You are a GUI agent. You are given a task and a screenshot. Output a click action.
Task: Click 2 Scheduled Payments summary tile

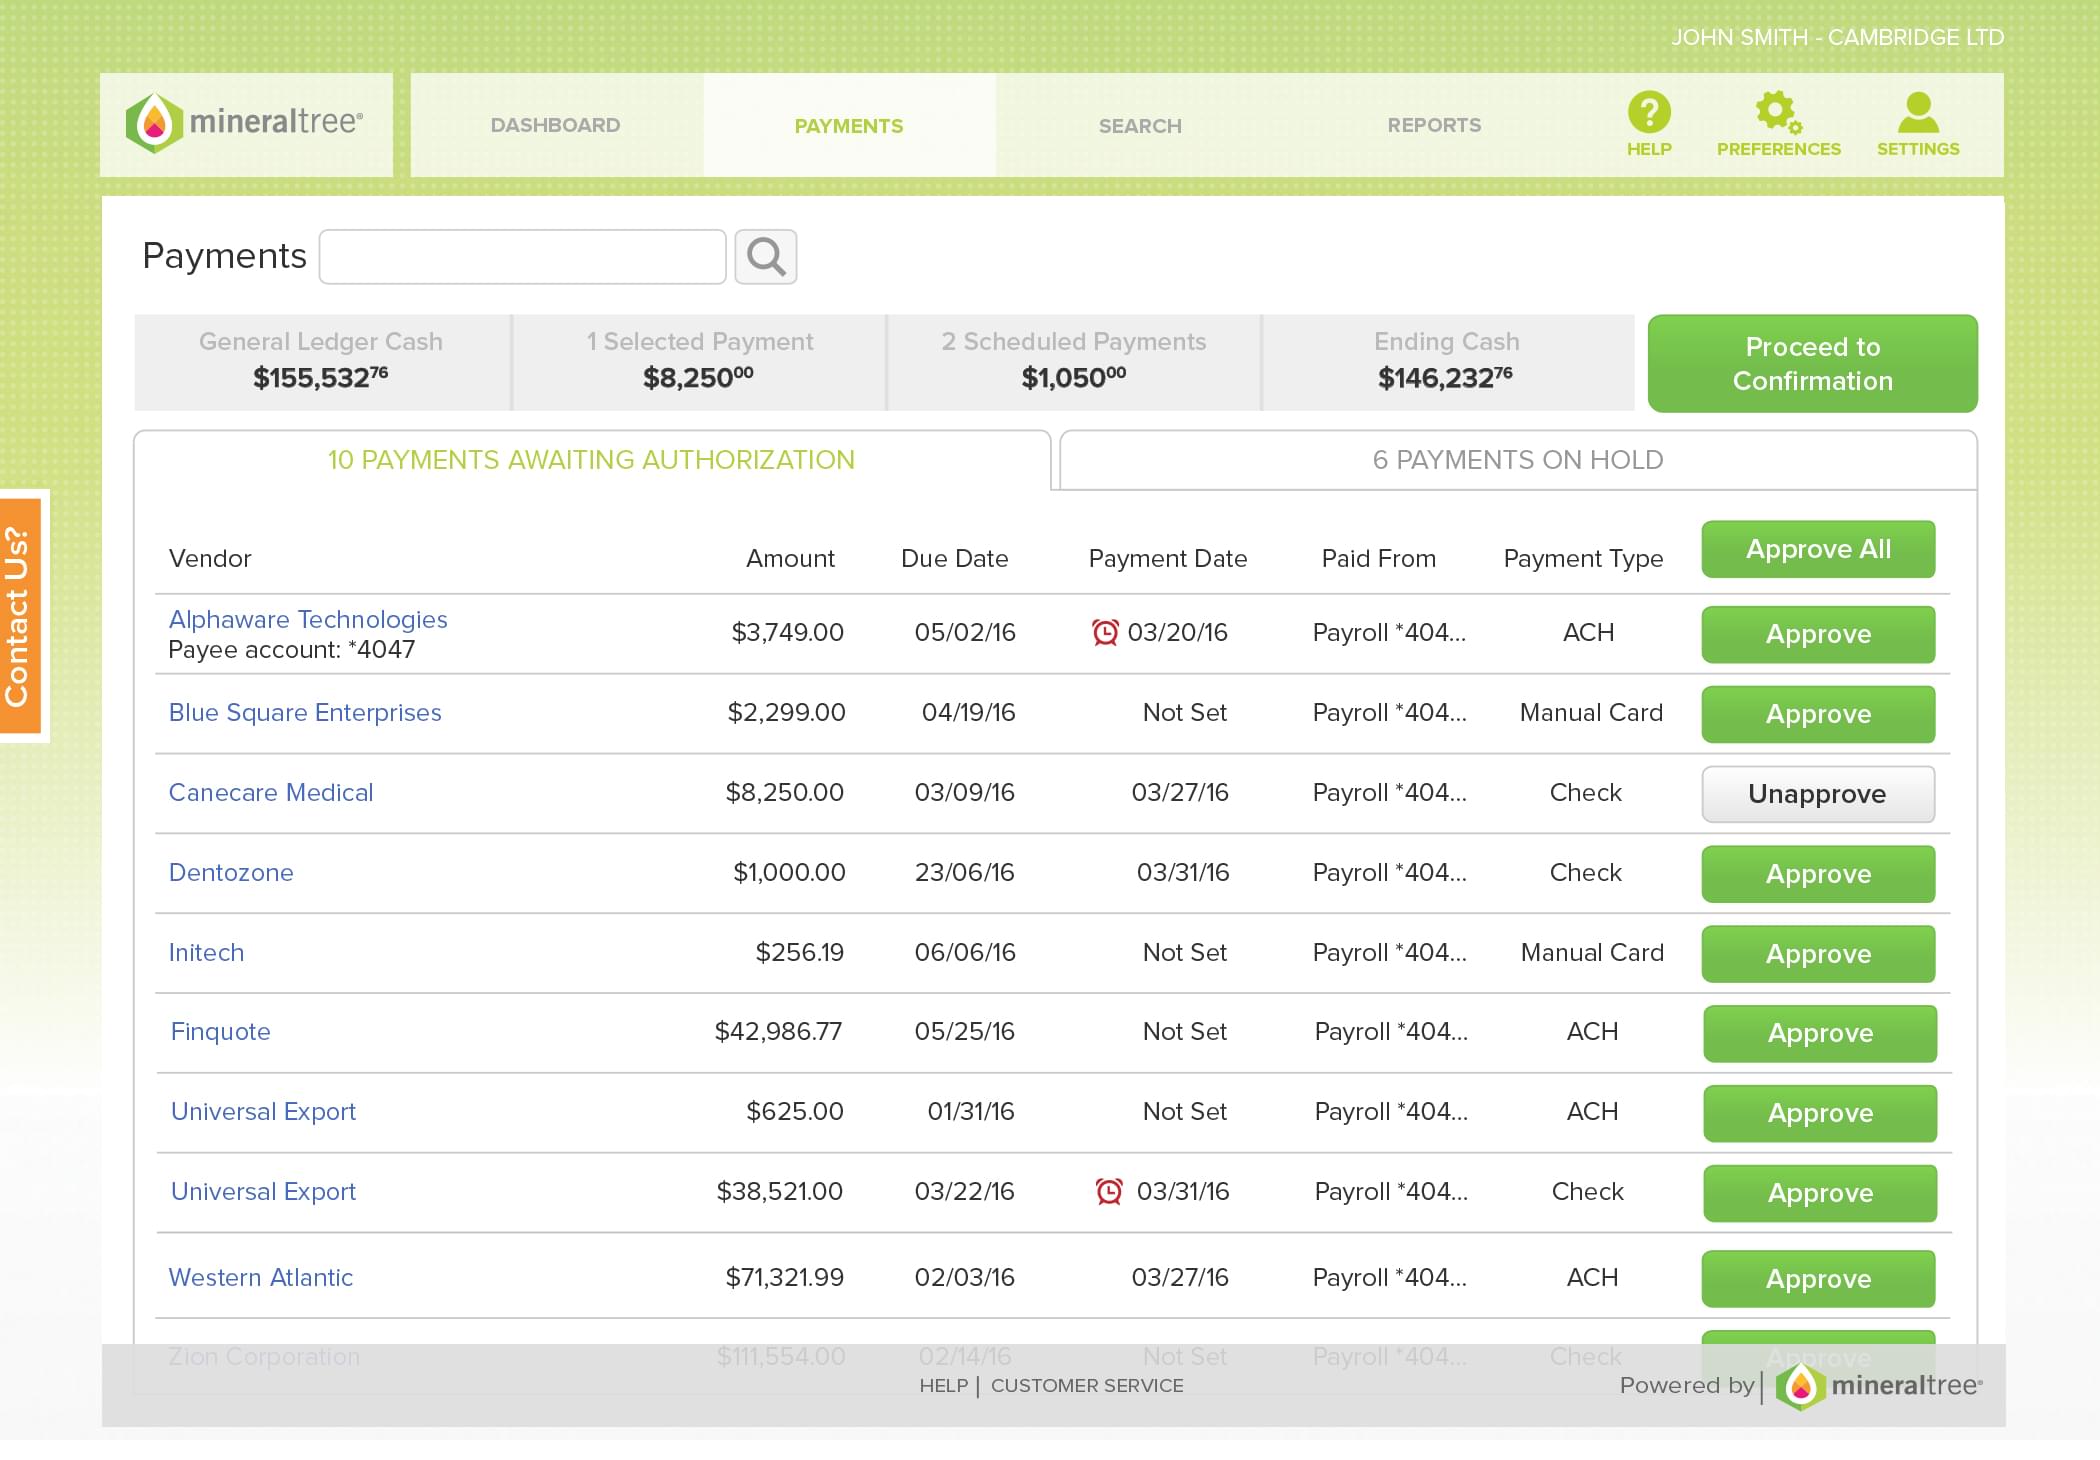1074,362
